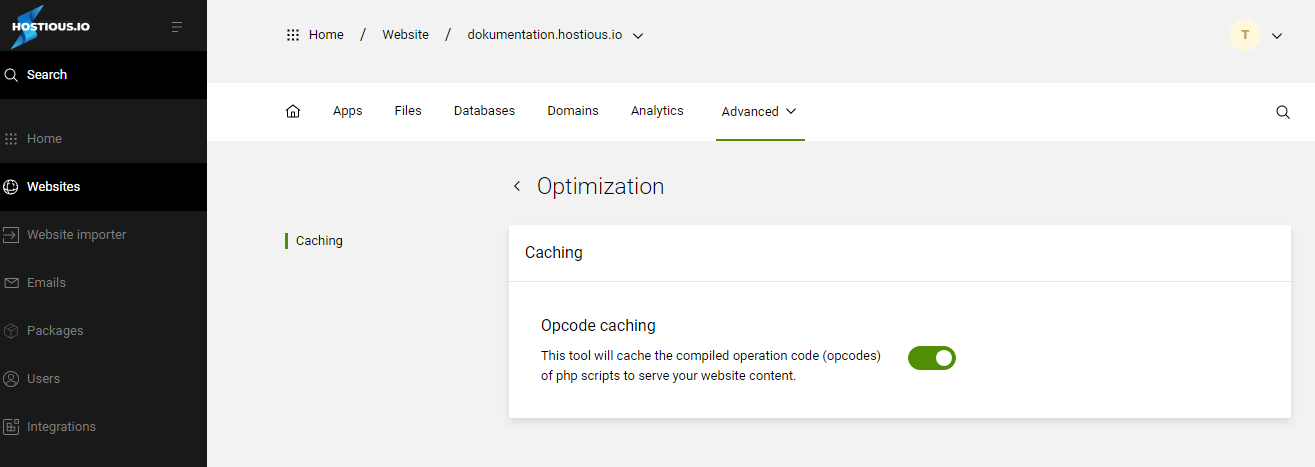Select Caching in the left section list
Screen dimensions: 1315x467
tap(319, 241)
